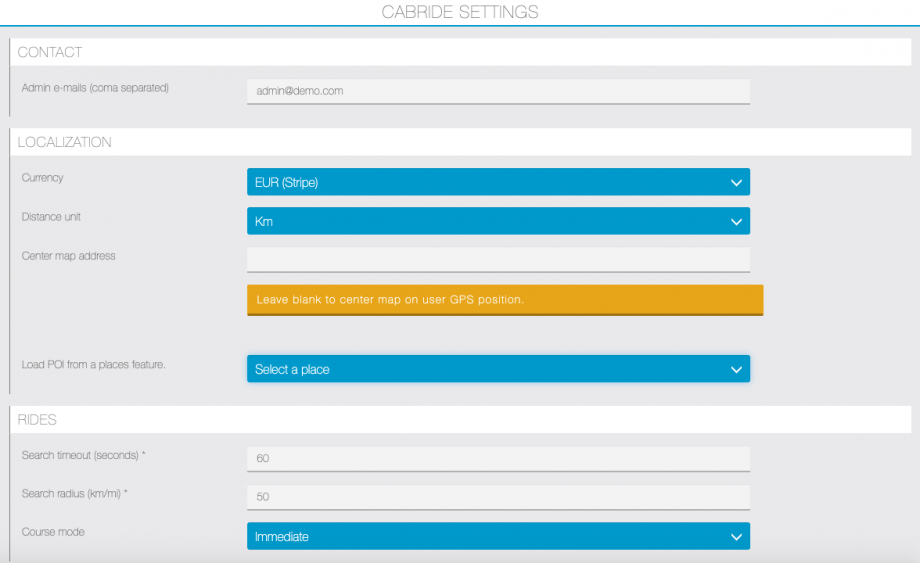Image resolution: width=920 pixels, height=563 pixels.
Task: Click the Search radius input field
Action: tap(498, 497)
